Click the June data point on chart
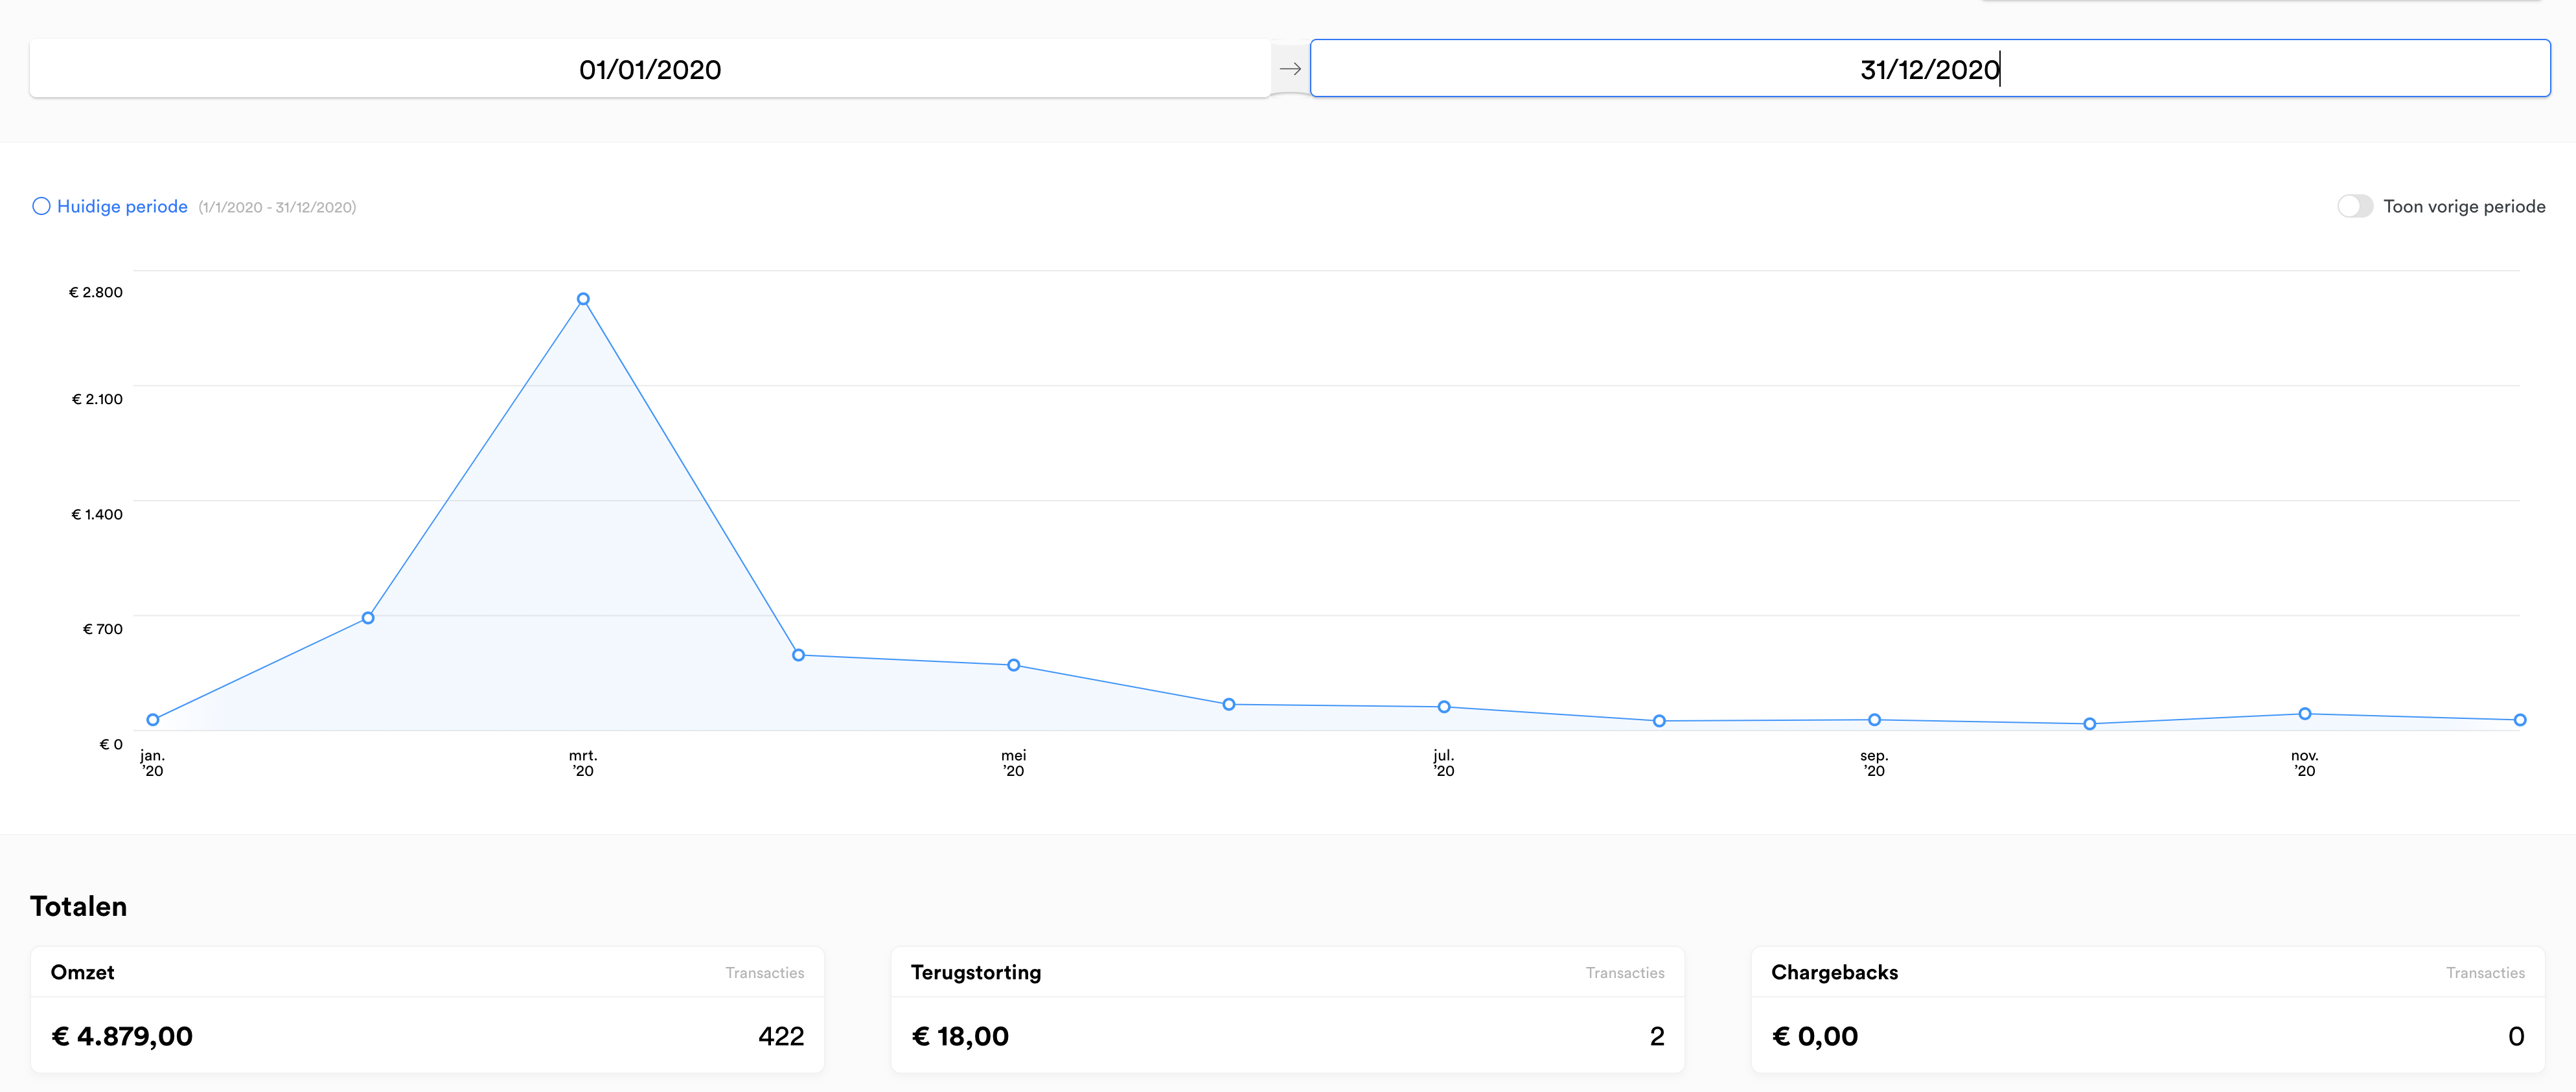Viewport: 2576px width, 1092px height. coord(1229,705)
